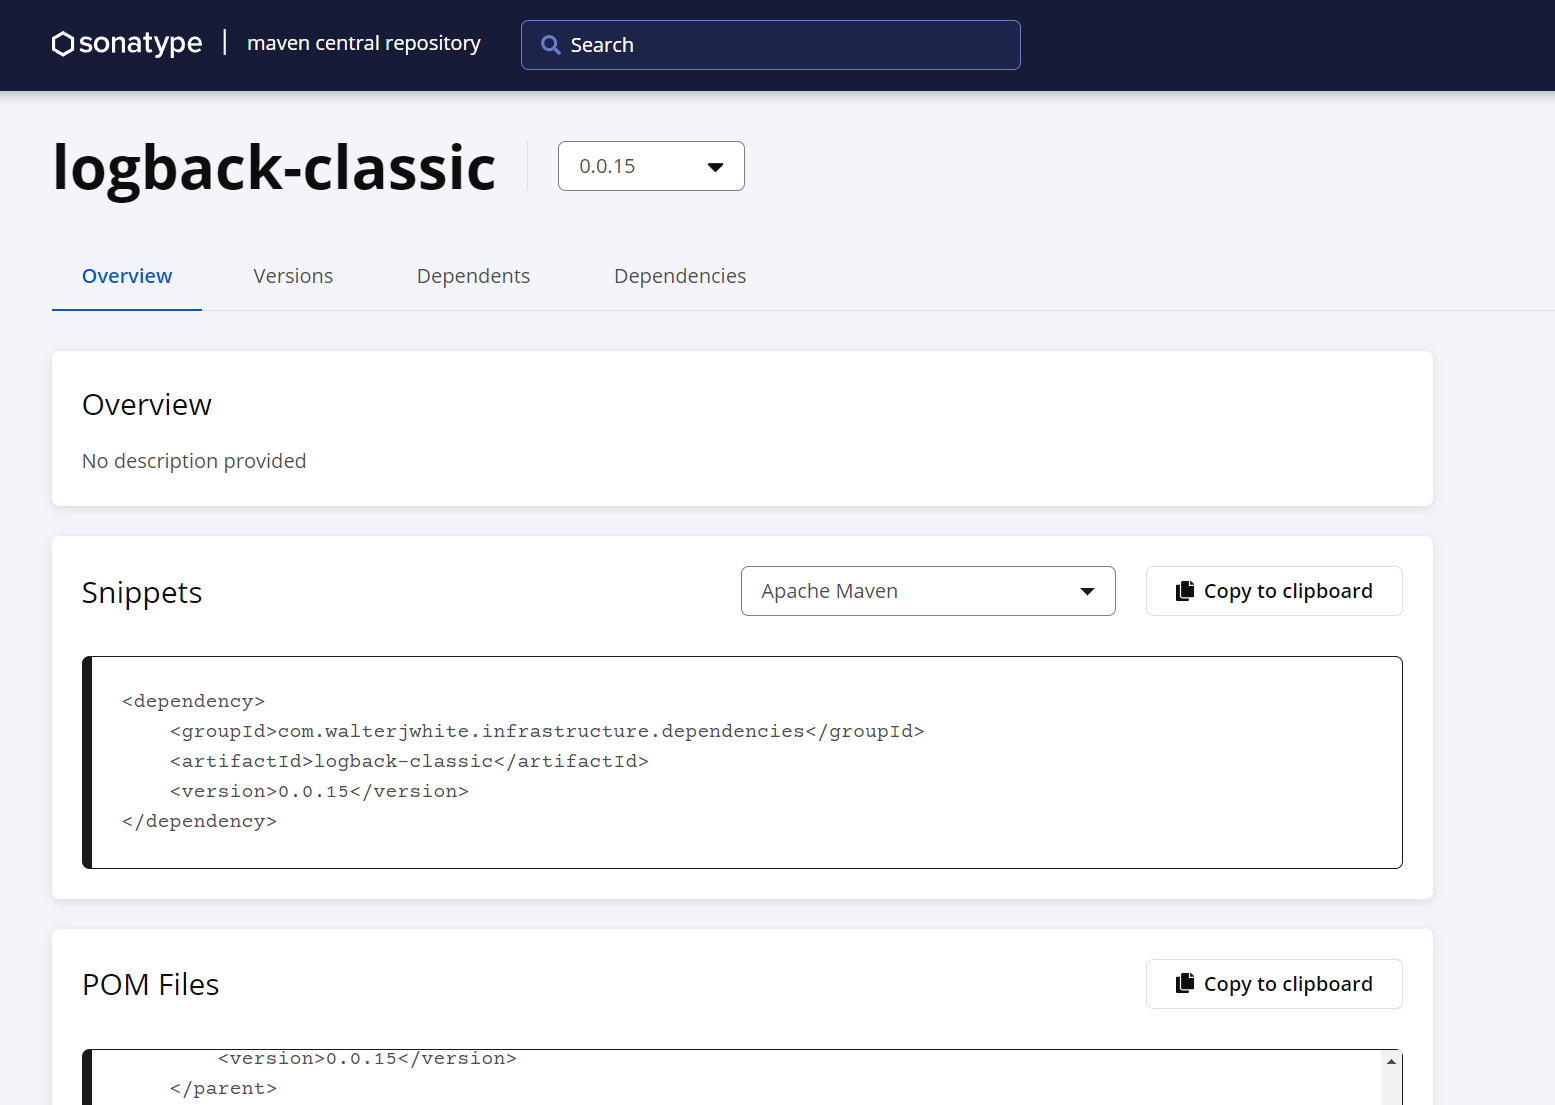Click the POM file scroll-up arrow
Viewport: 1555px width, 1105px height.
tap(1391, 1061)
